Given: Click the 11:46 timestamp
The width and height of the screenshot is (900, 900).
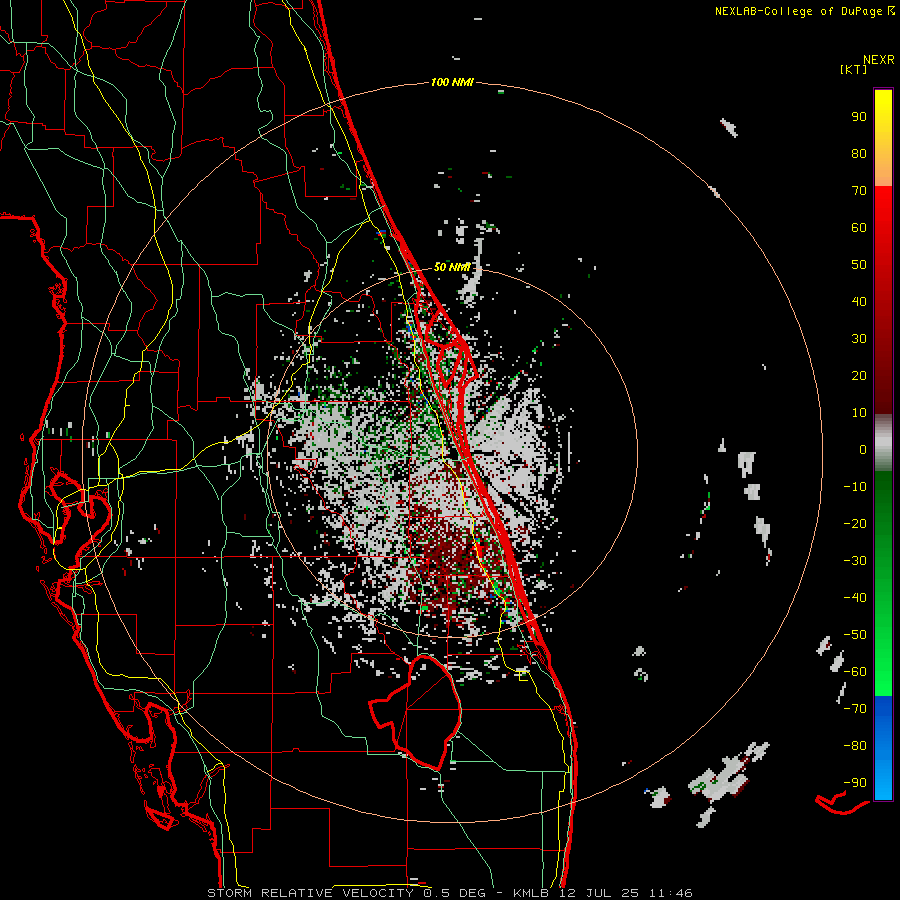Looking at the screenshot, I should coord(670,893).
